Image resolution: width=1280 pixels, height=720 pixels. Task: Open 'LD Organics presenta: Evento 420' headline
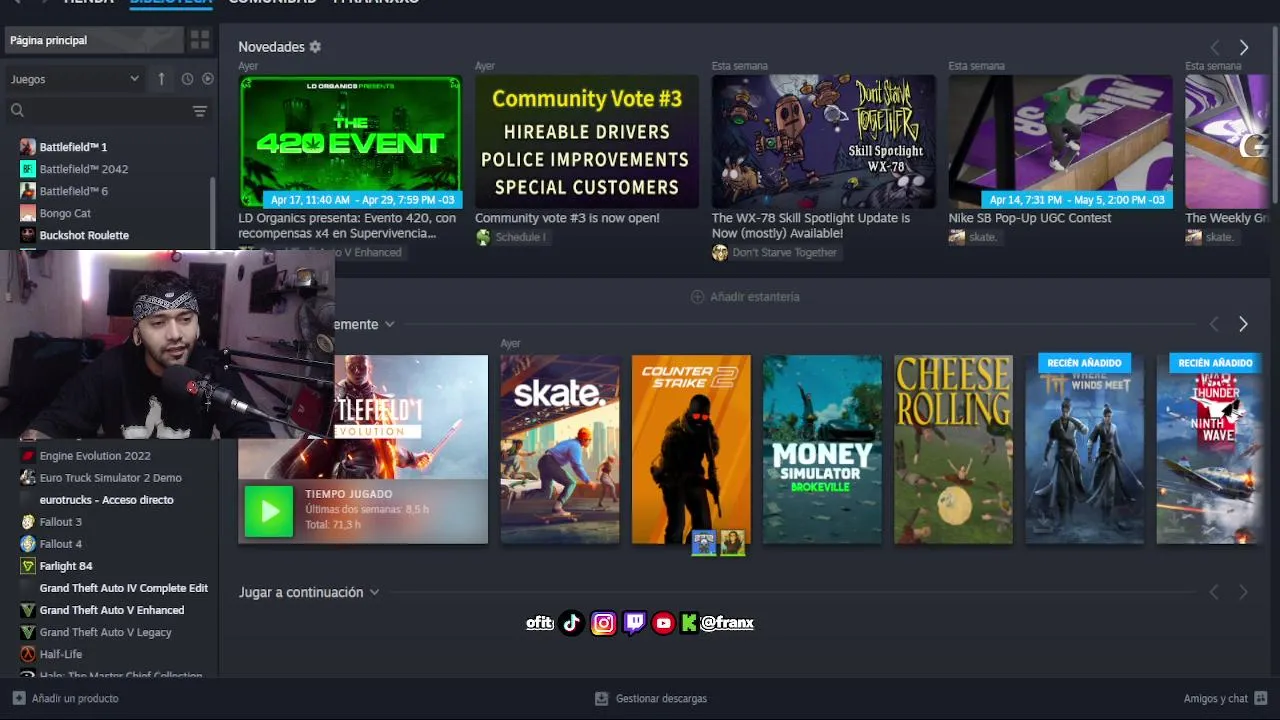(347, 225)
